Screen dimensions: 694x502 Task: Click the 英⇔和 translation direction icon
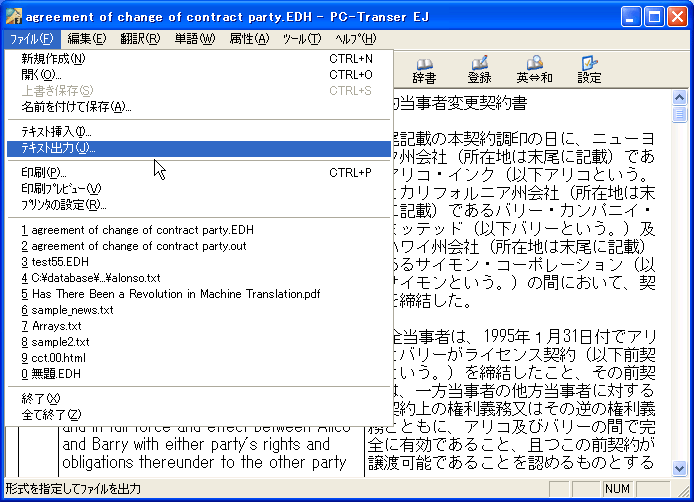534,69
